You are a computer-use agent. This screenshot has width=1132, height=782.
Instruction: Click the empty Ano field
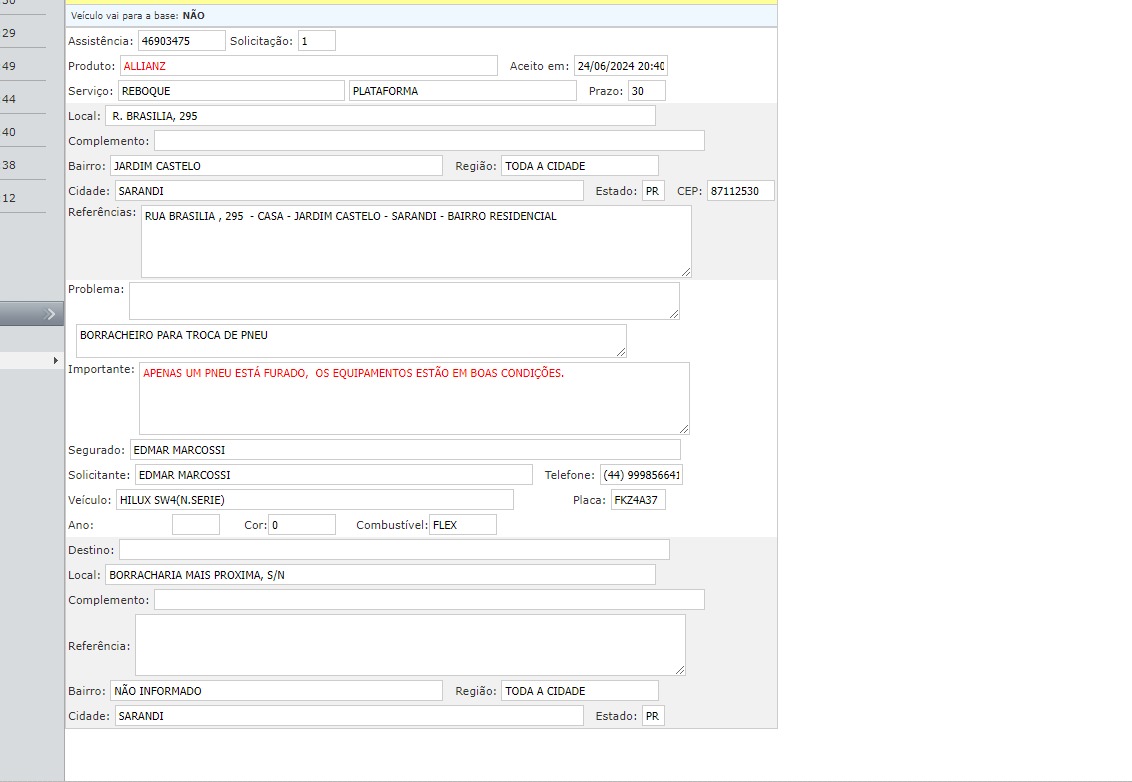click(x=195, y=525)
